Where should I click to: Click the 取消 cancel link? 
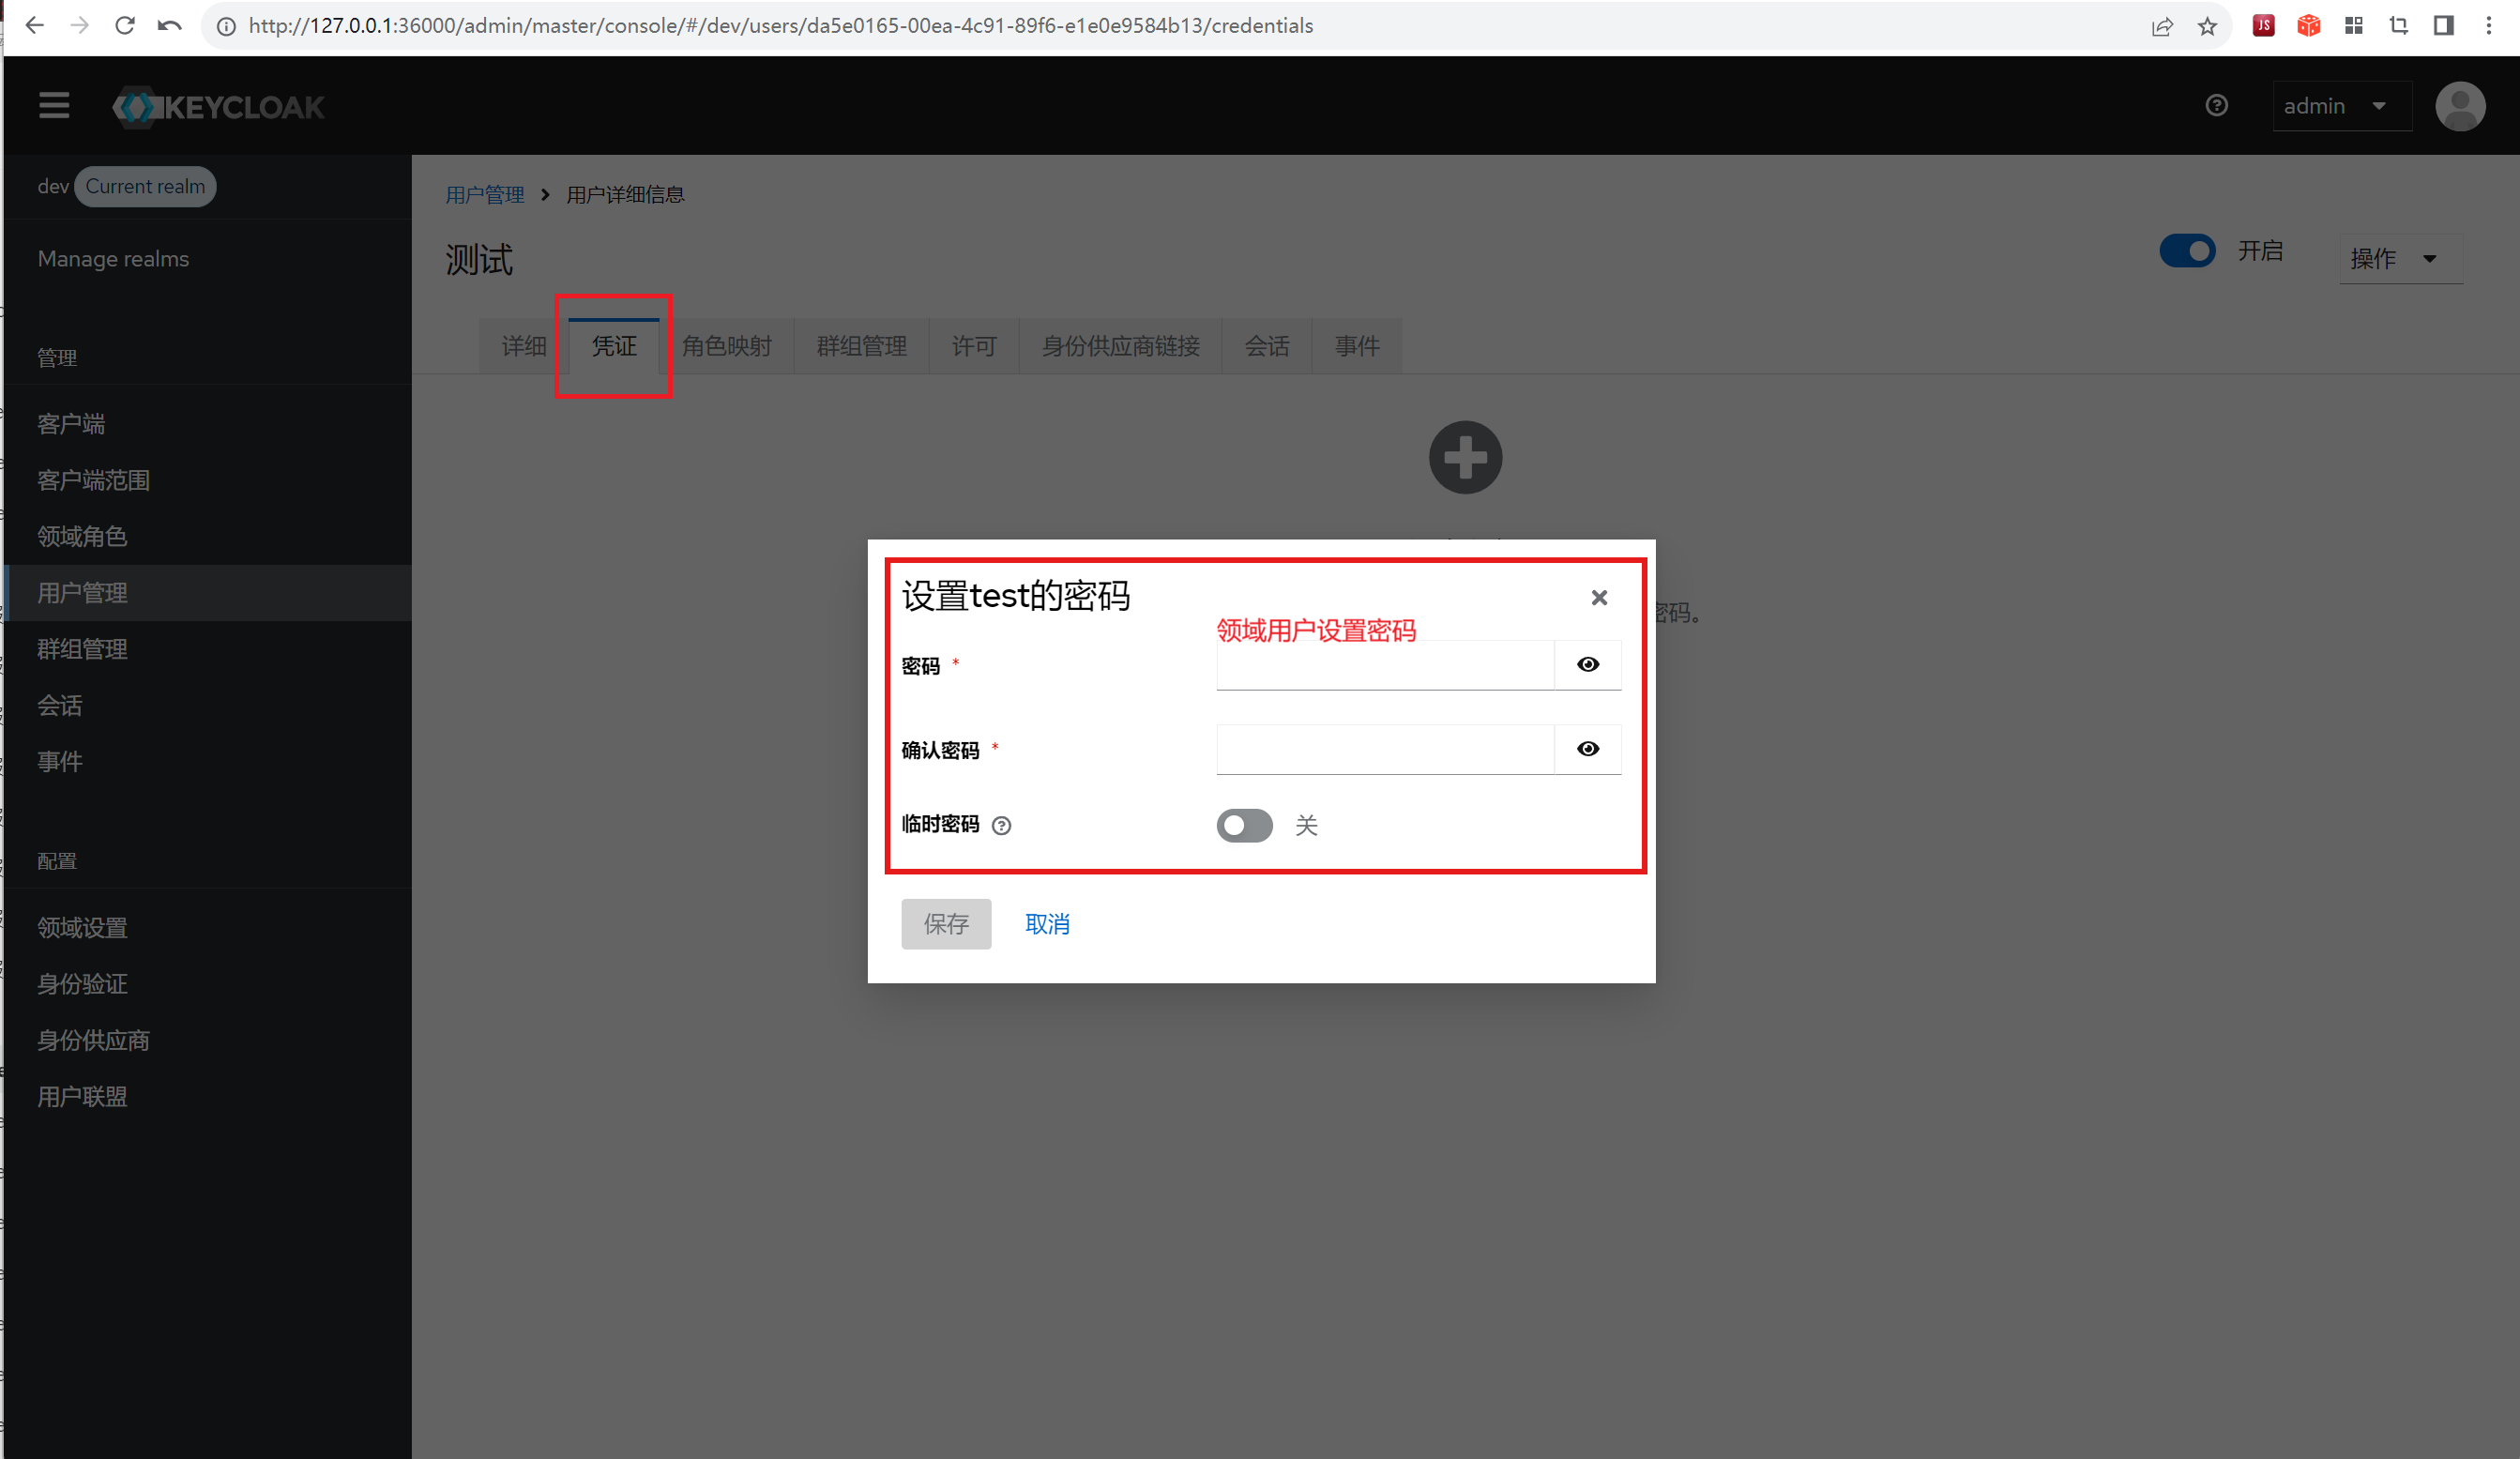(1047, 924)
